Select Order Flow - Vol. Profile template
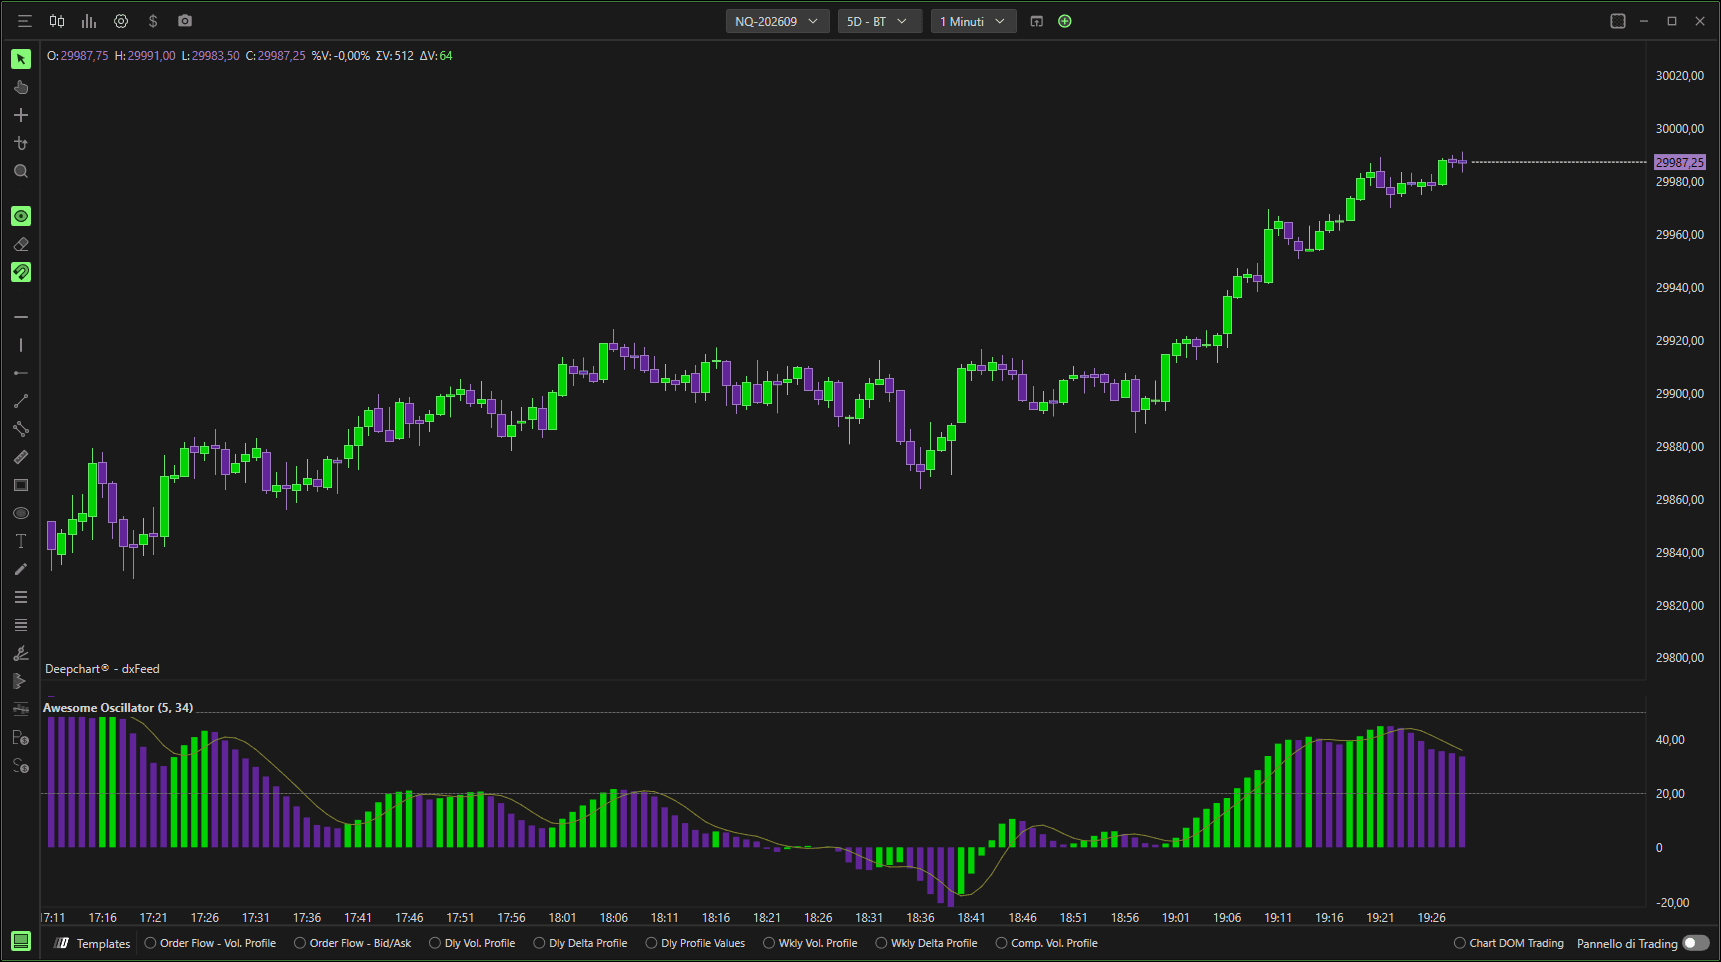The width and height of the screenshot is (1721, 962). point(210,943)
